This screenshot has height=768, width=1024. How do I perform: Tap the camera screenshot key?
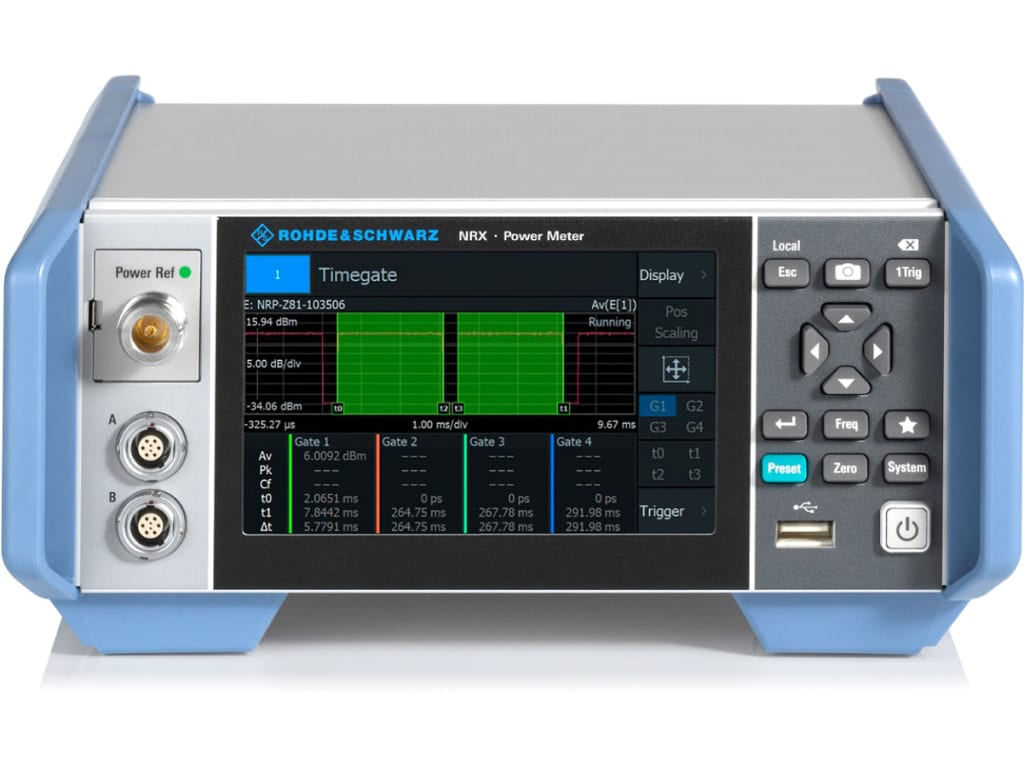click(847, 272)
